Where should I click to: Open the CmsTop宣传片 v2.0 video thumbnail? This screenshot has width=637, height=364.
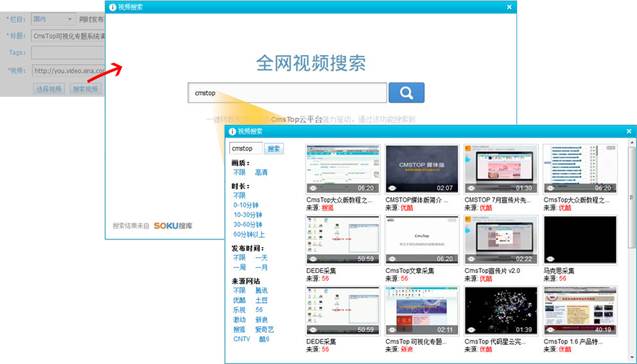(501, 240)
